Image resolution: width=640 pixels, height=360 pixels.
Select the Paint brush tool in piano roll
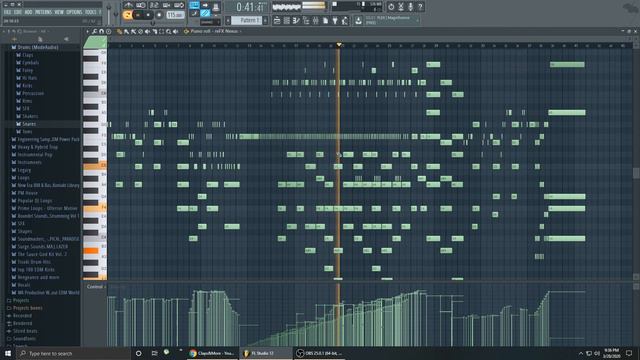[127, 31]
